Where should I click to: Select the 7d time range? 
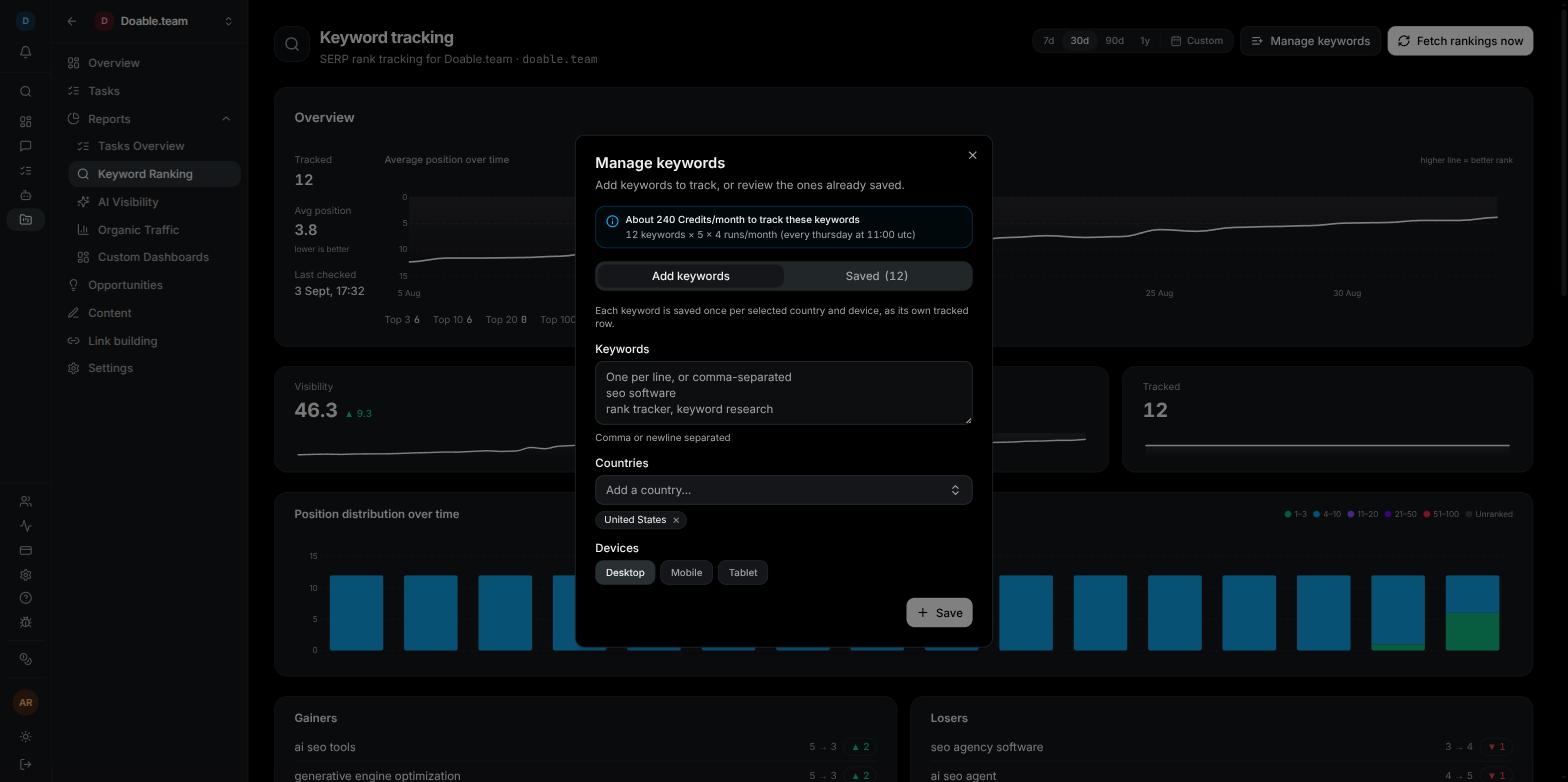coord(1048,41)
